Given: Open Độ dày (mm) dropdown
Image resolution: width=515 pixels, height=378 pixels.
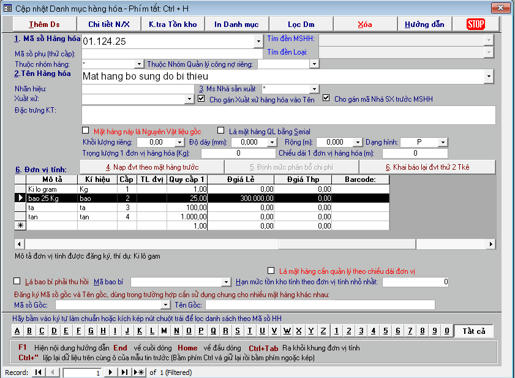Looking at the screenshot, I should pos(272,142).
